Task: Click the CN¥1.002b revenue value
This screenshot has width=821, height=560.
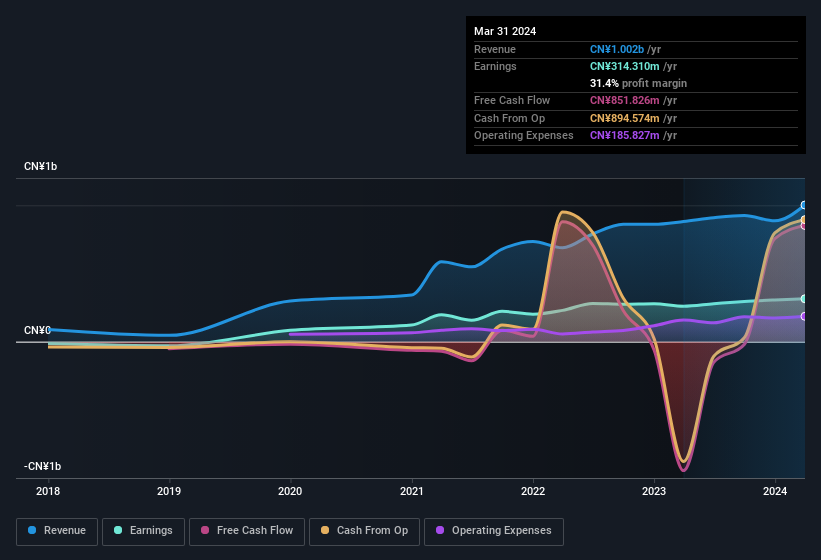Action: click(617, 49)
